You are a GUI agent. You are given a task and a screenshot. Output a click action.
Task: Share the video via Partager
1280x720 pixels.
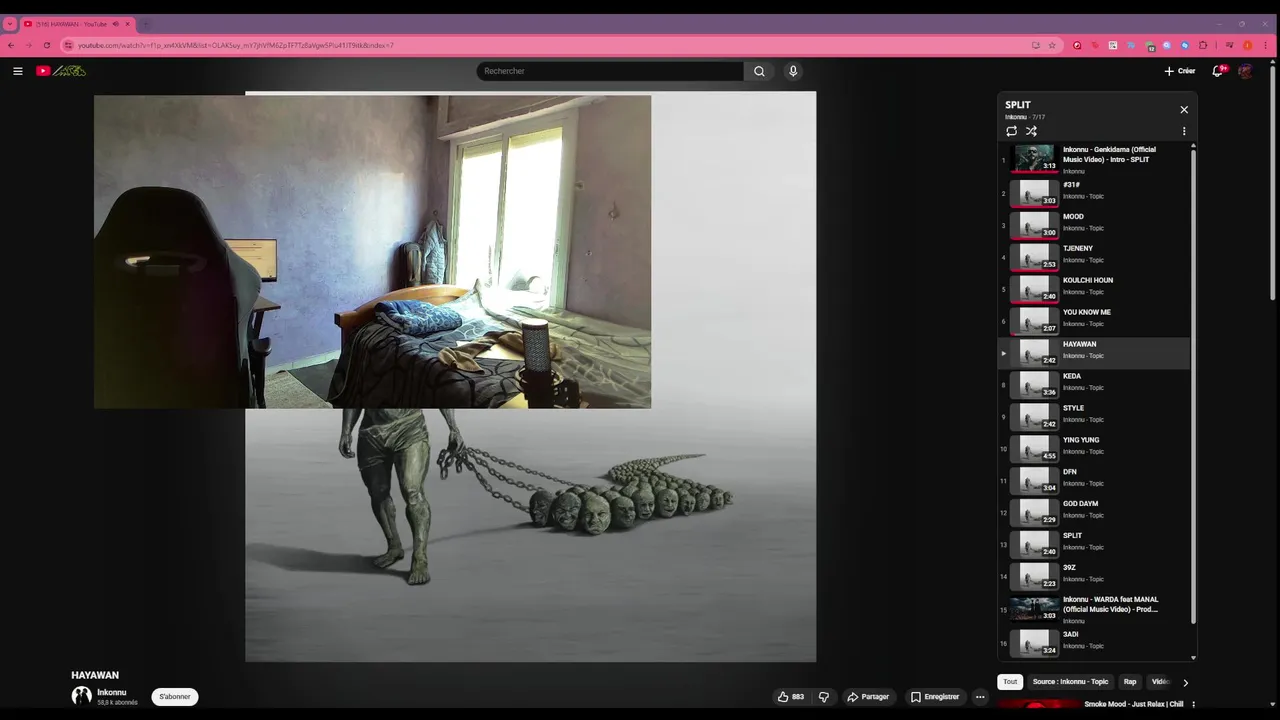pyautogui.click(x=867, y=697)
